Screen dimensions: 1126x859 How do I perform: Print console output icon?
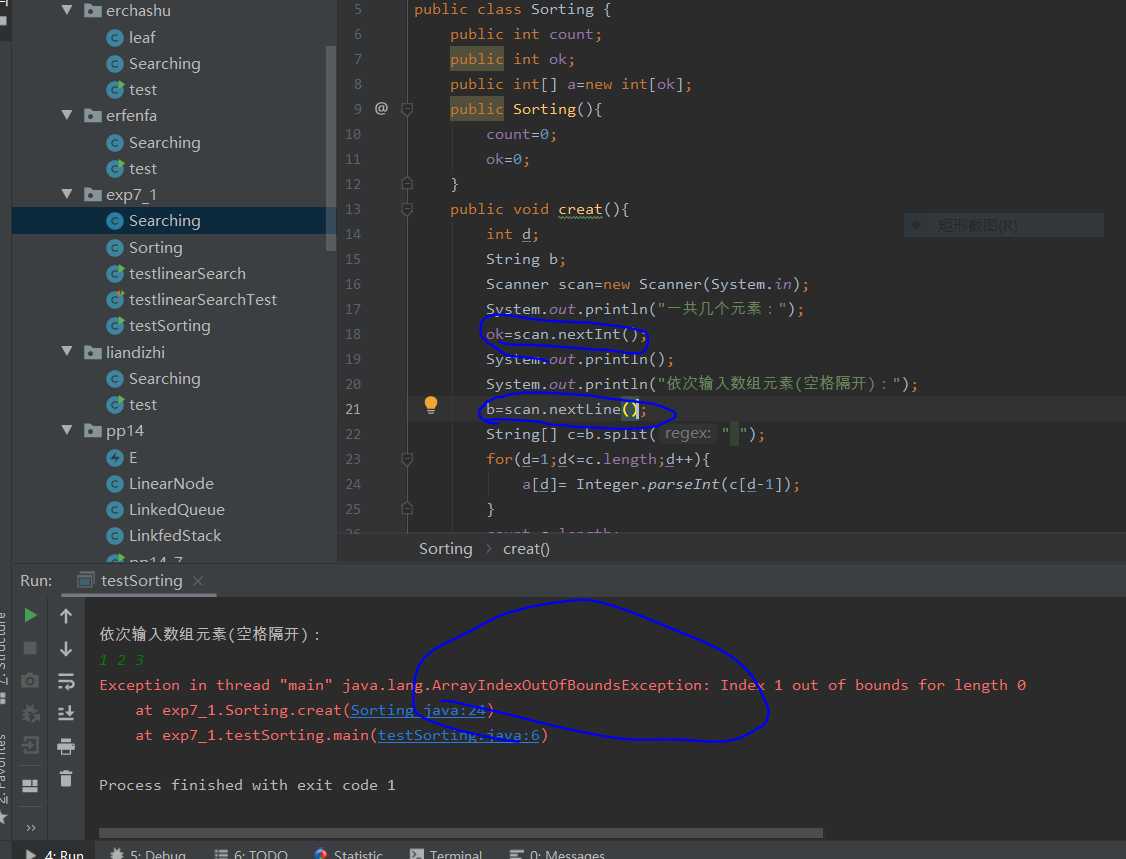point(65,747)
